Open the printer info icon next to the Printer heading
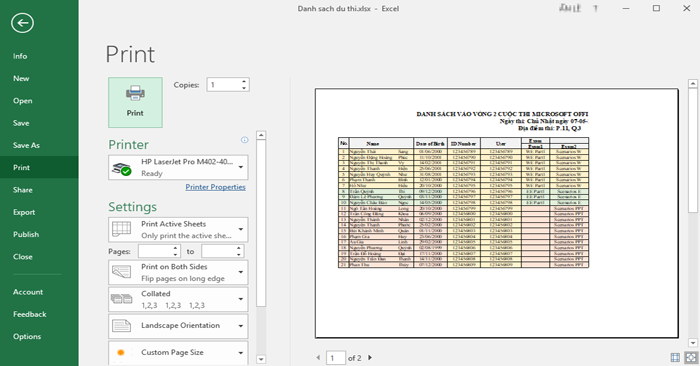The width and height of the screenshot is (700, 366). tap(245, 140)
